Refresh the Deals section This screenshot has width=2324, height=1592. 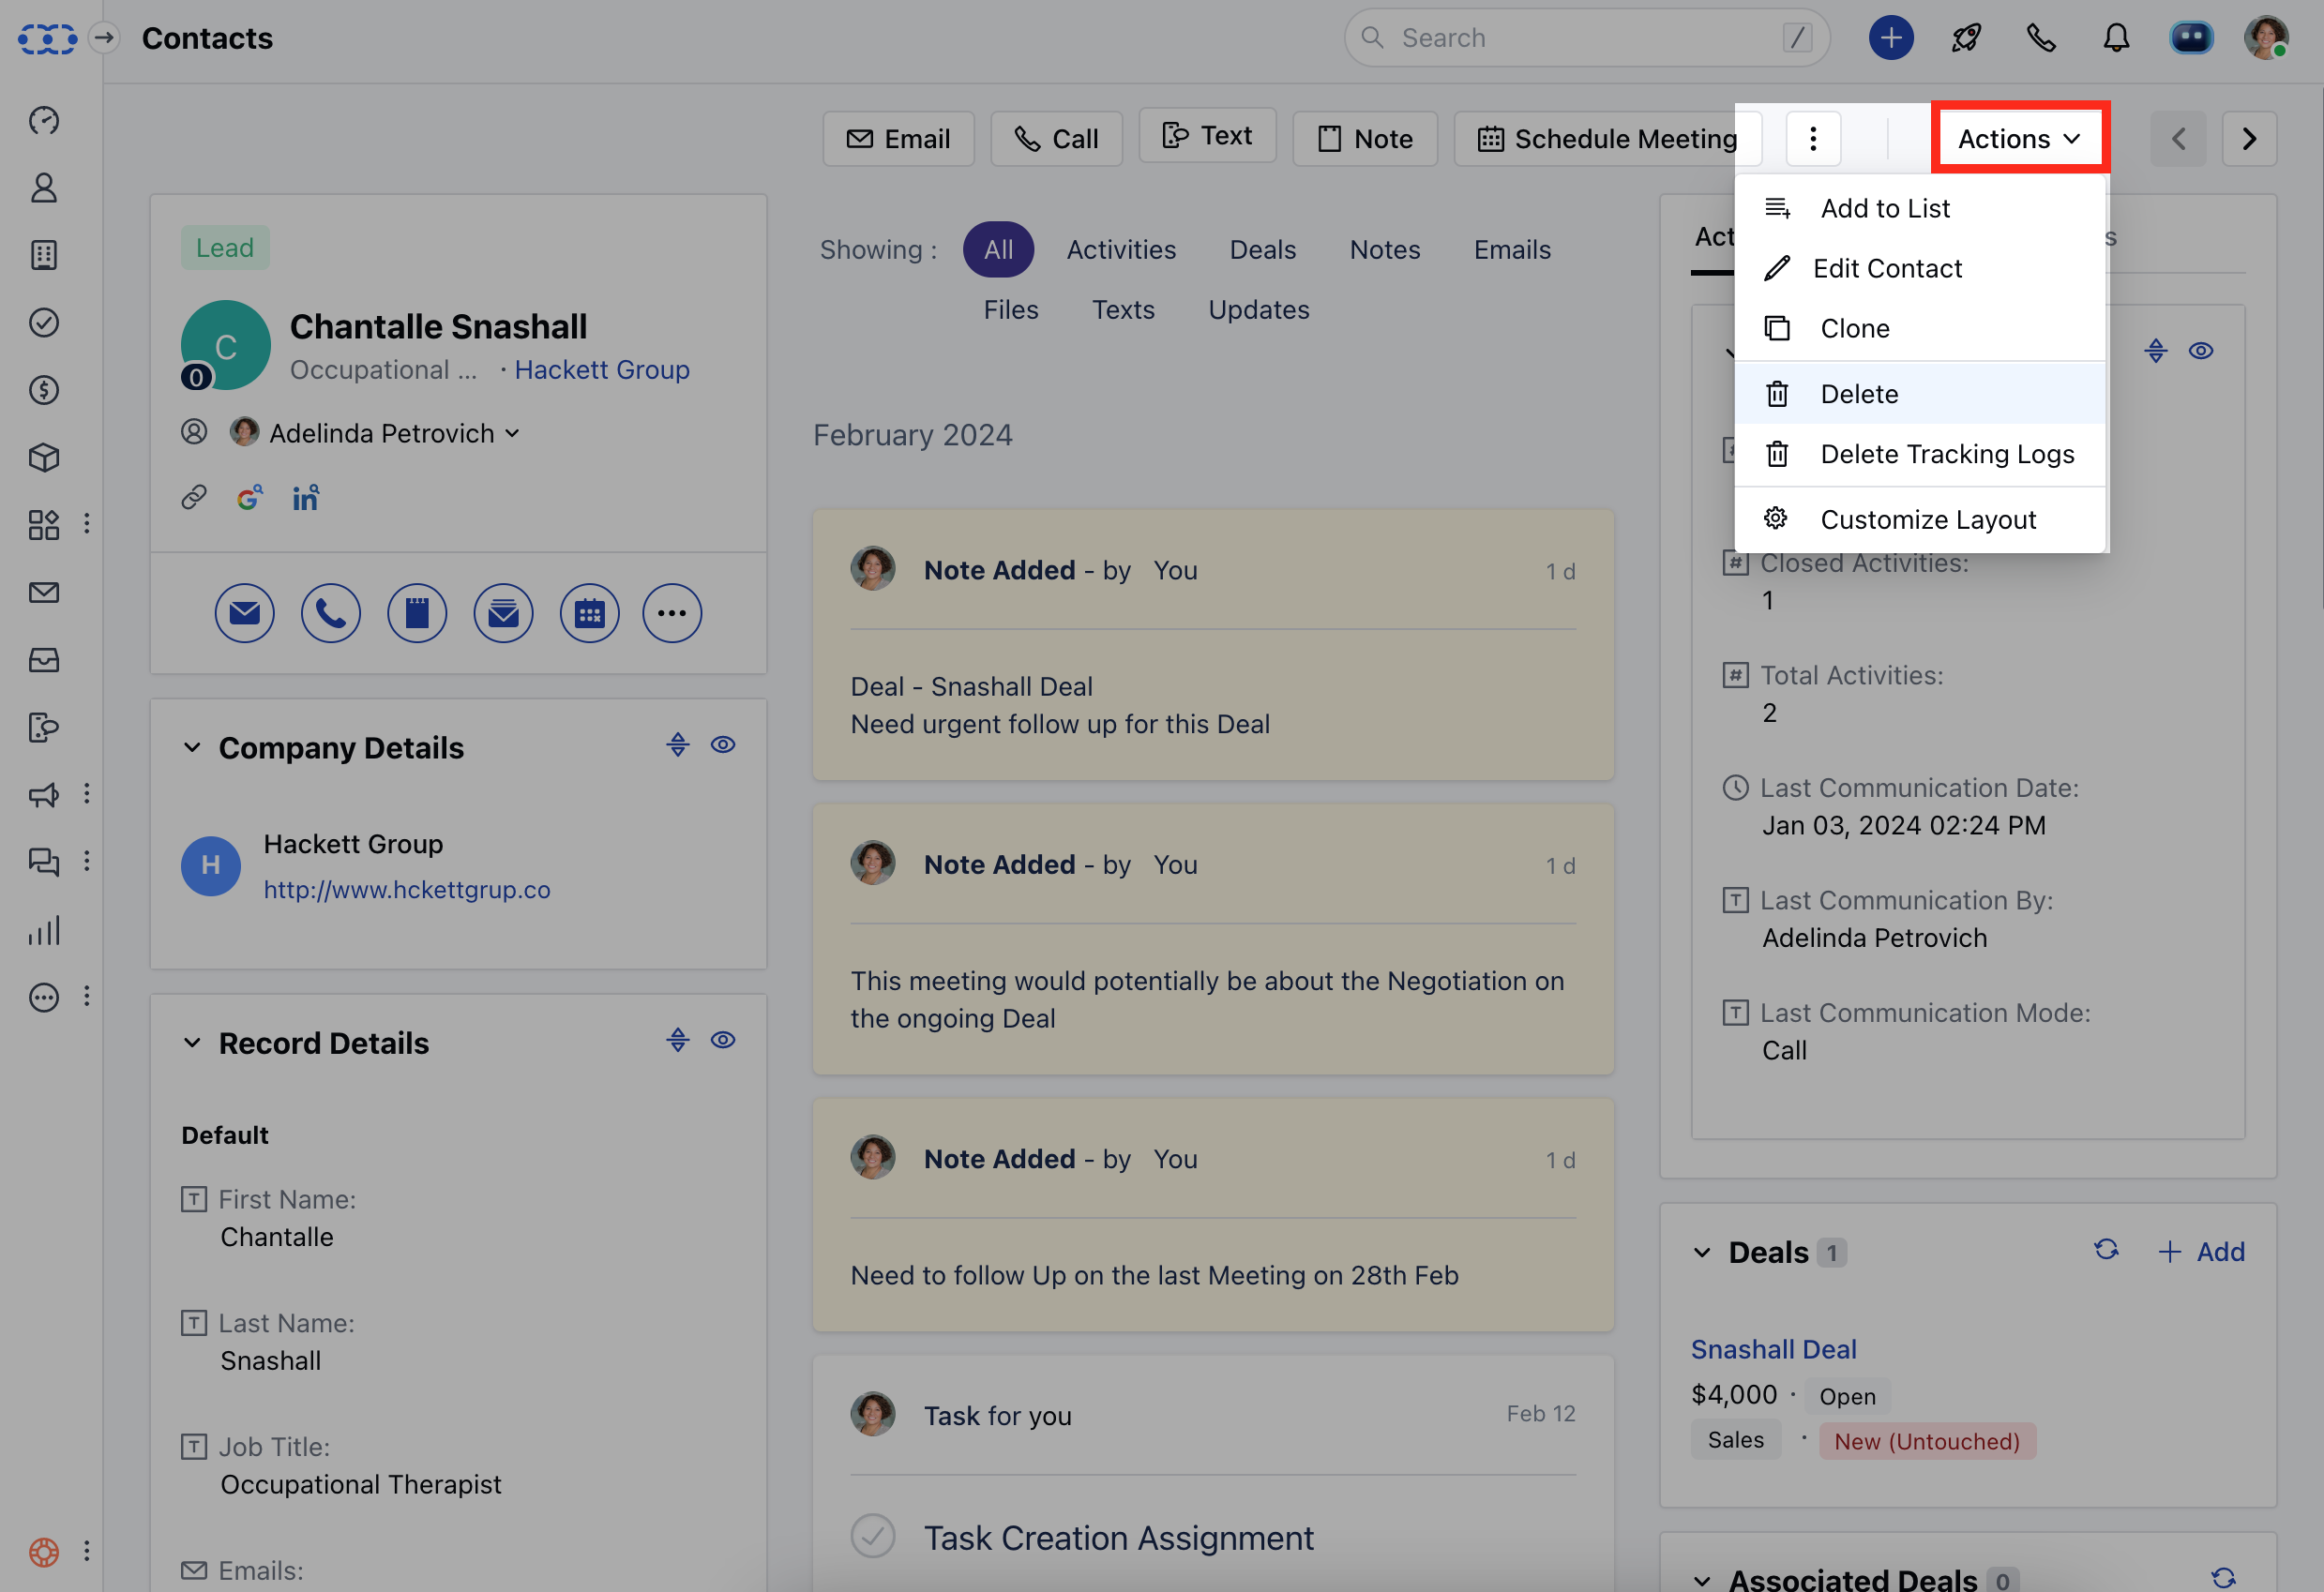[2106, 1251]
